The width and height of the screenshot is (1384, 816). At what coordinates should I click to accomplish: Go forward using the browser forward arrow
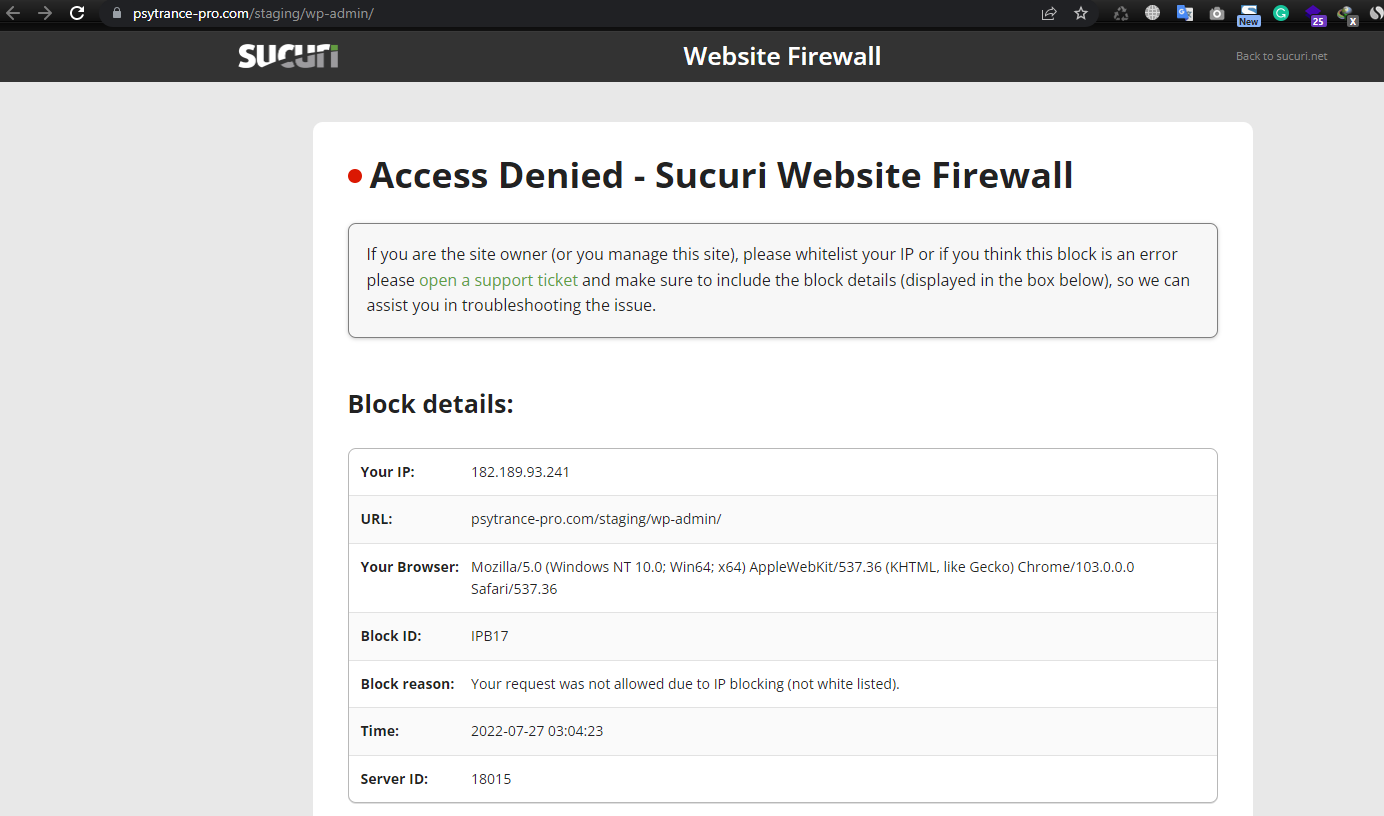tap(44, 14)
